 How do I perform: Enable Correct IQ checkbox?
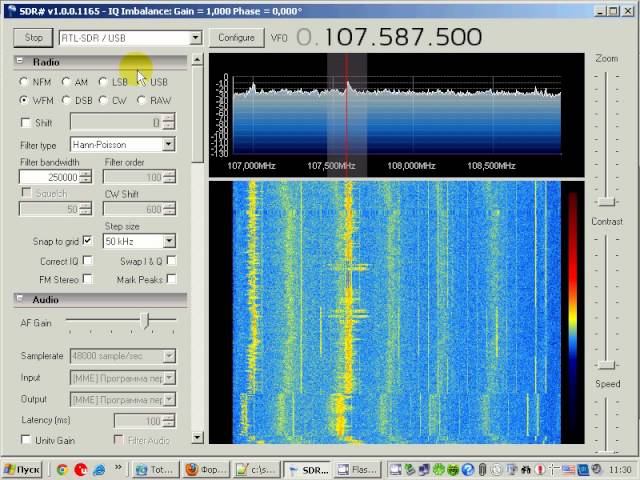[87, 260]
